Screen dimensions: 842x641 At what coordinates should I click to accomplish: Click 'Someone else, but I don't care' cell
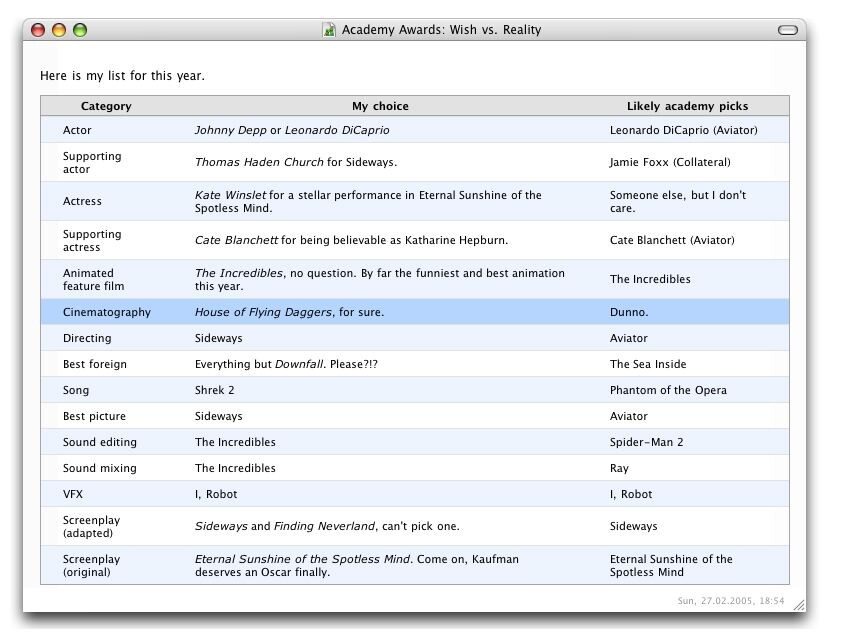tap(678, 201)
